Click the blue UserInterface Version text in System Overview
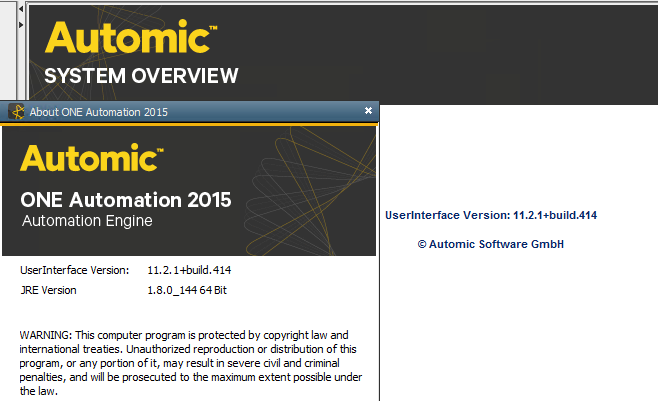The width and height of the screenshot is (658, 401). click(x=491, y=216)
